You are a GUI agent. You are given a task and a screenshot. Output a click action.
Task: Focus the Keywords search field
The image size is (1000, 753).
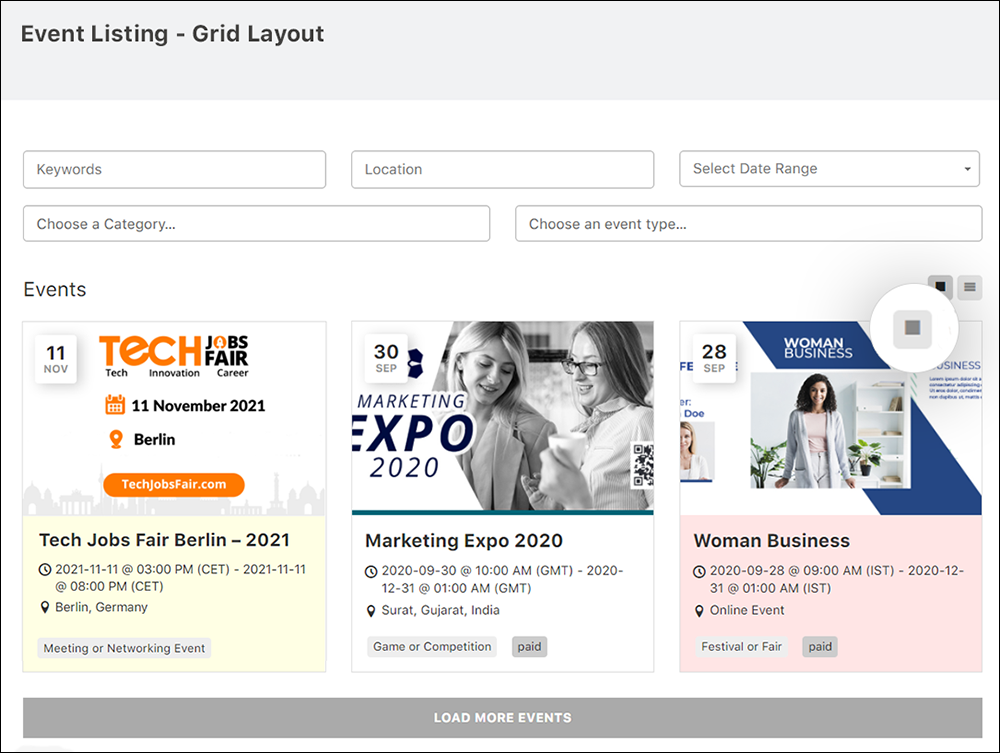(x=174, y=170)
